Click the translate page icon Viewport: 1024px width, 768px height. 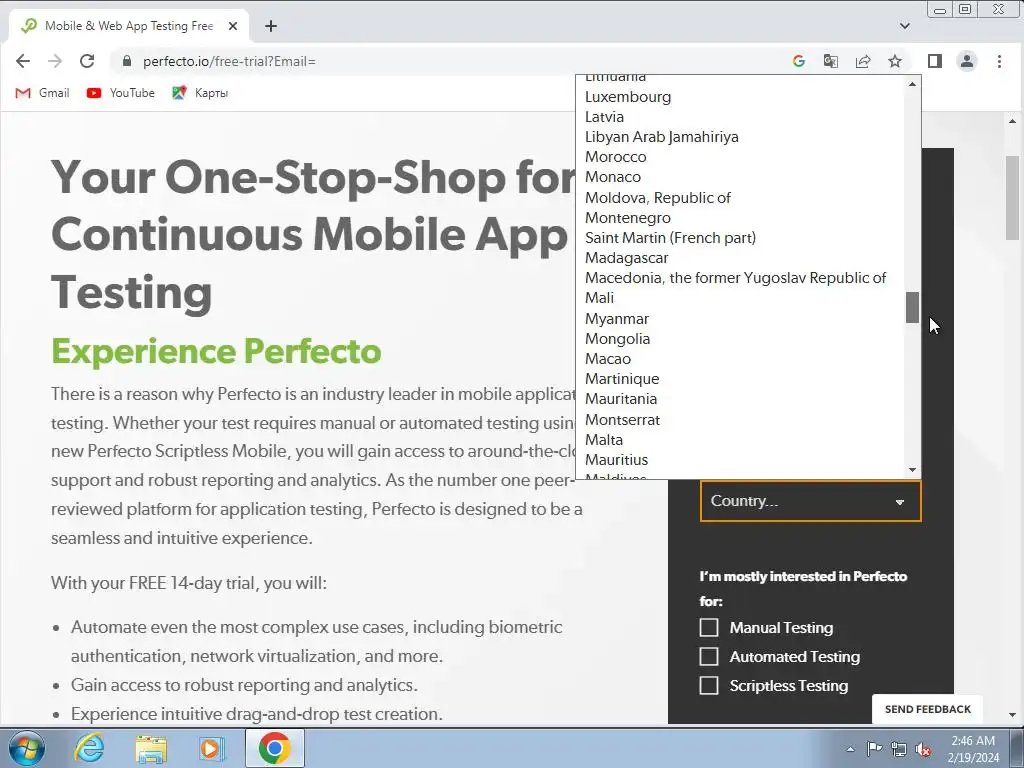point(830,61)
